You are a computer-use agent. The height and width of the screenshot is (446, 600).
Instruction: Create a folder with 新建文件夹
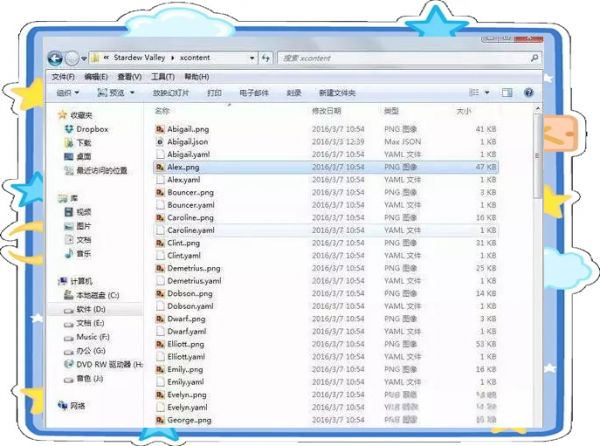click(337, 93)
